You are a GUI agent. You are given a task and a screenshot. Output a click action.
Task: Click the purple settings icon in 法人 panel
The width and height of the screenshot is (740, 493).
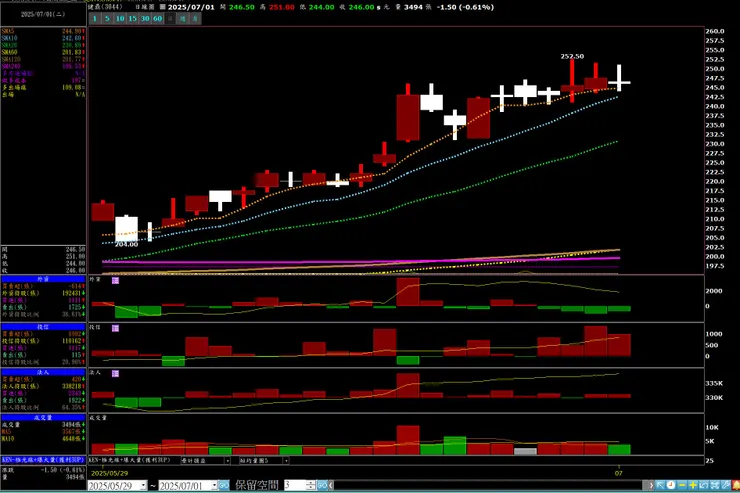coord(115,374)
